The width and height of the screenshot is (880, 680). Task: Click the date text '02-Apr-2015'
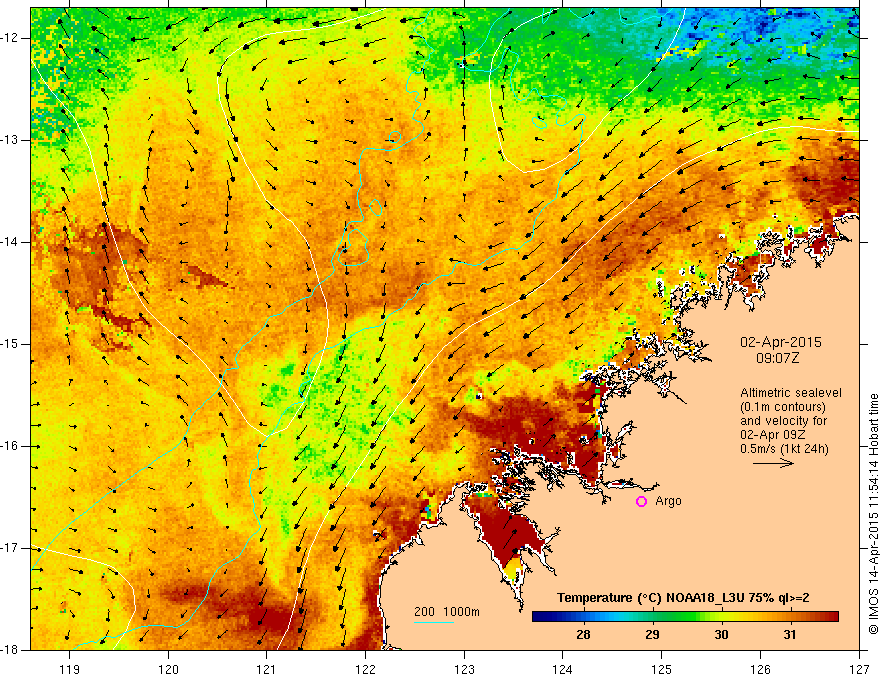(x=780, y=342)
